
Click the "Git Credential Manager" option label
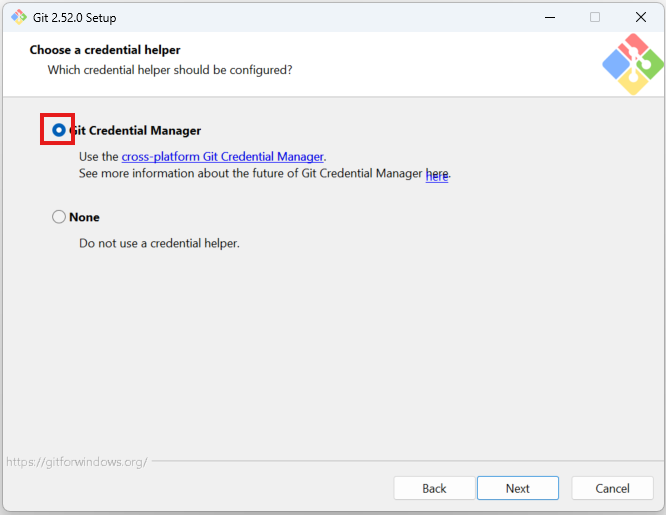[136, 131]
